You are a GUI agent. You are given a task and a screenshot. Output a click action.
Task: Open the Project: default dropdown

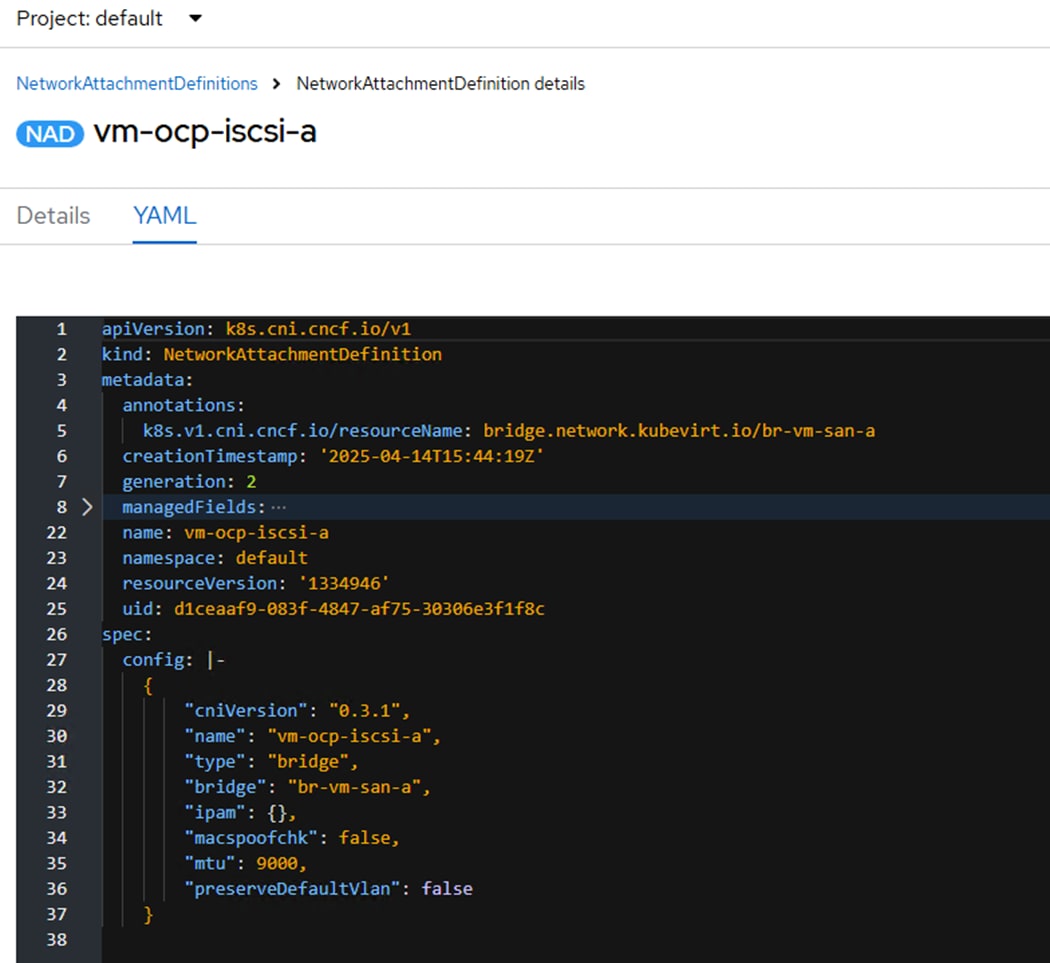108,19
